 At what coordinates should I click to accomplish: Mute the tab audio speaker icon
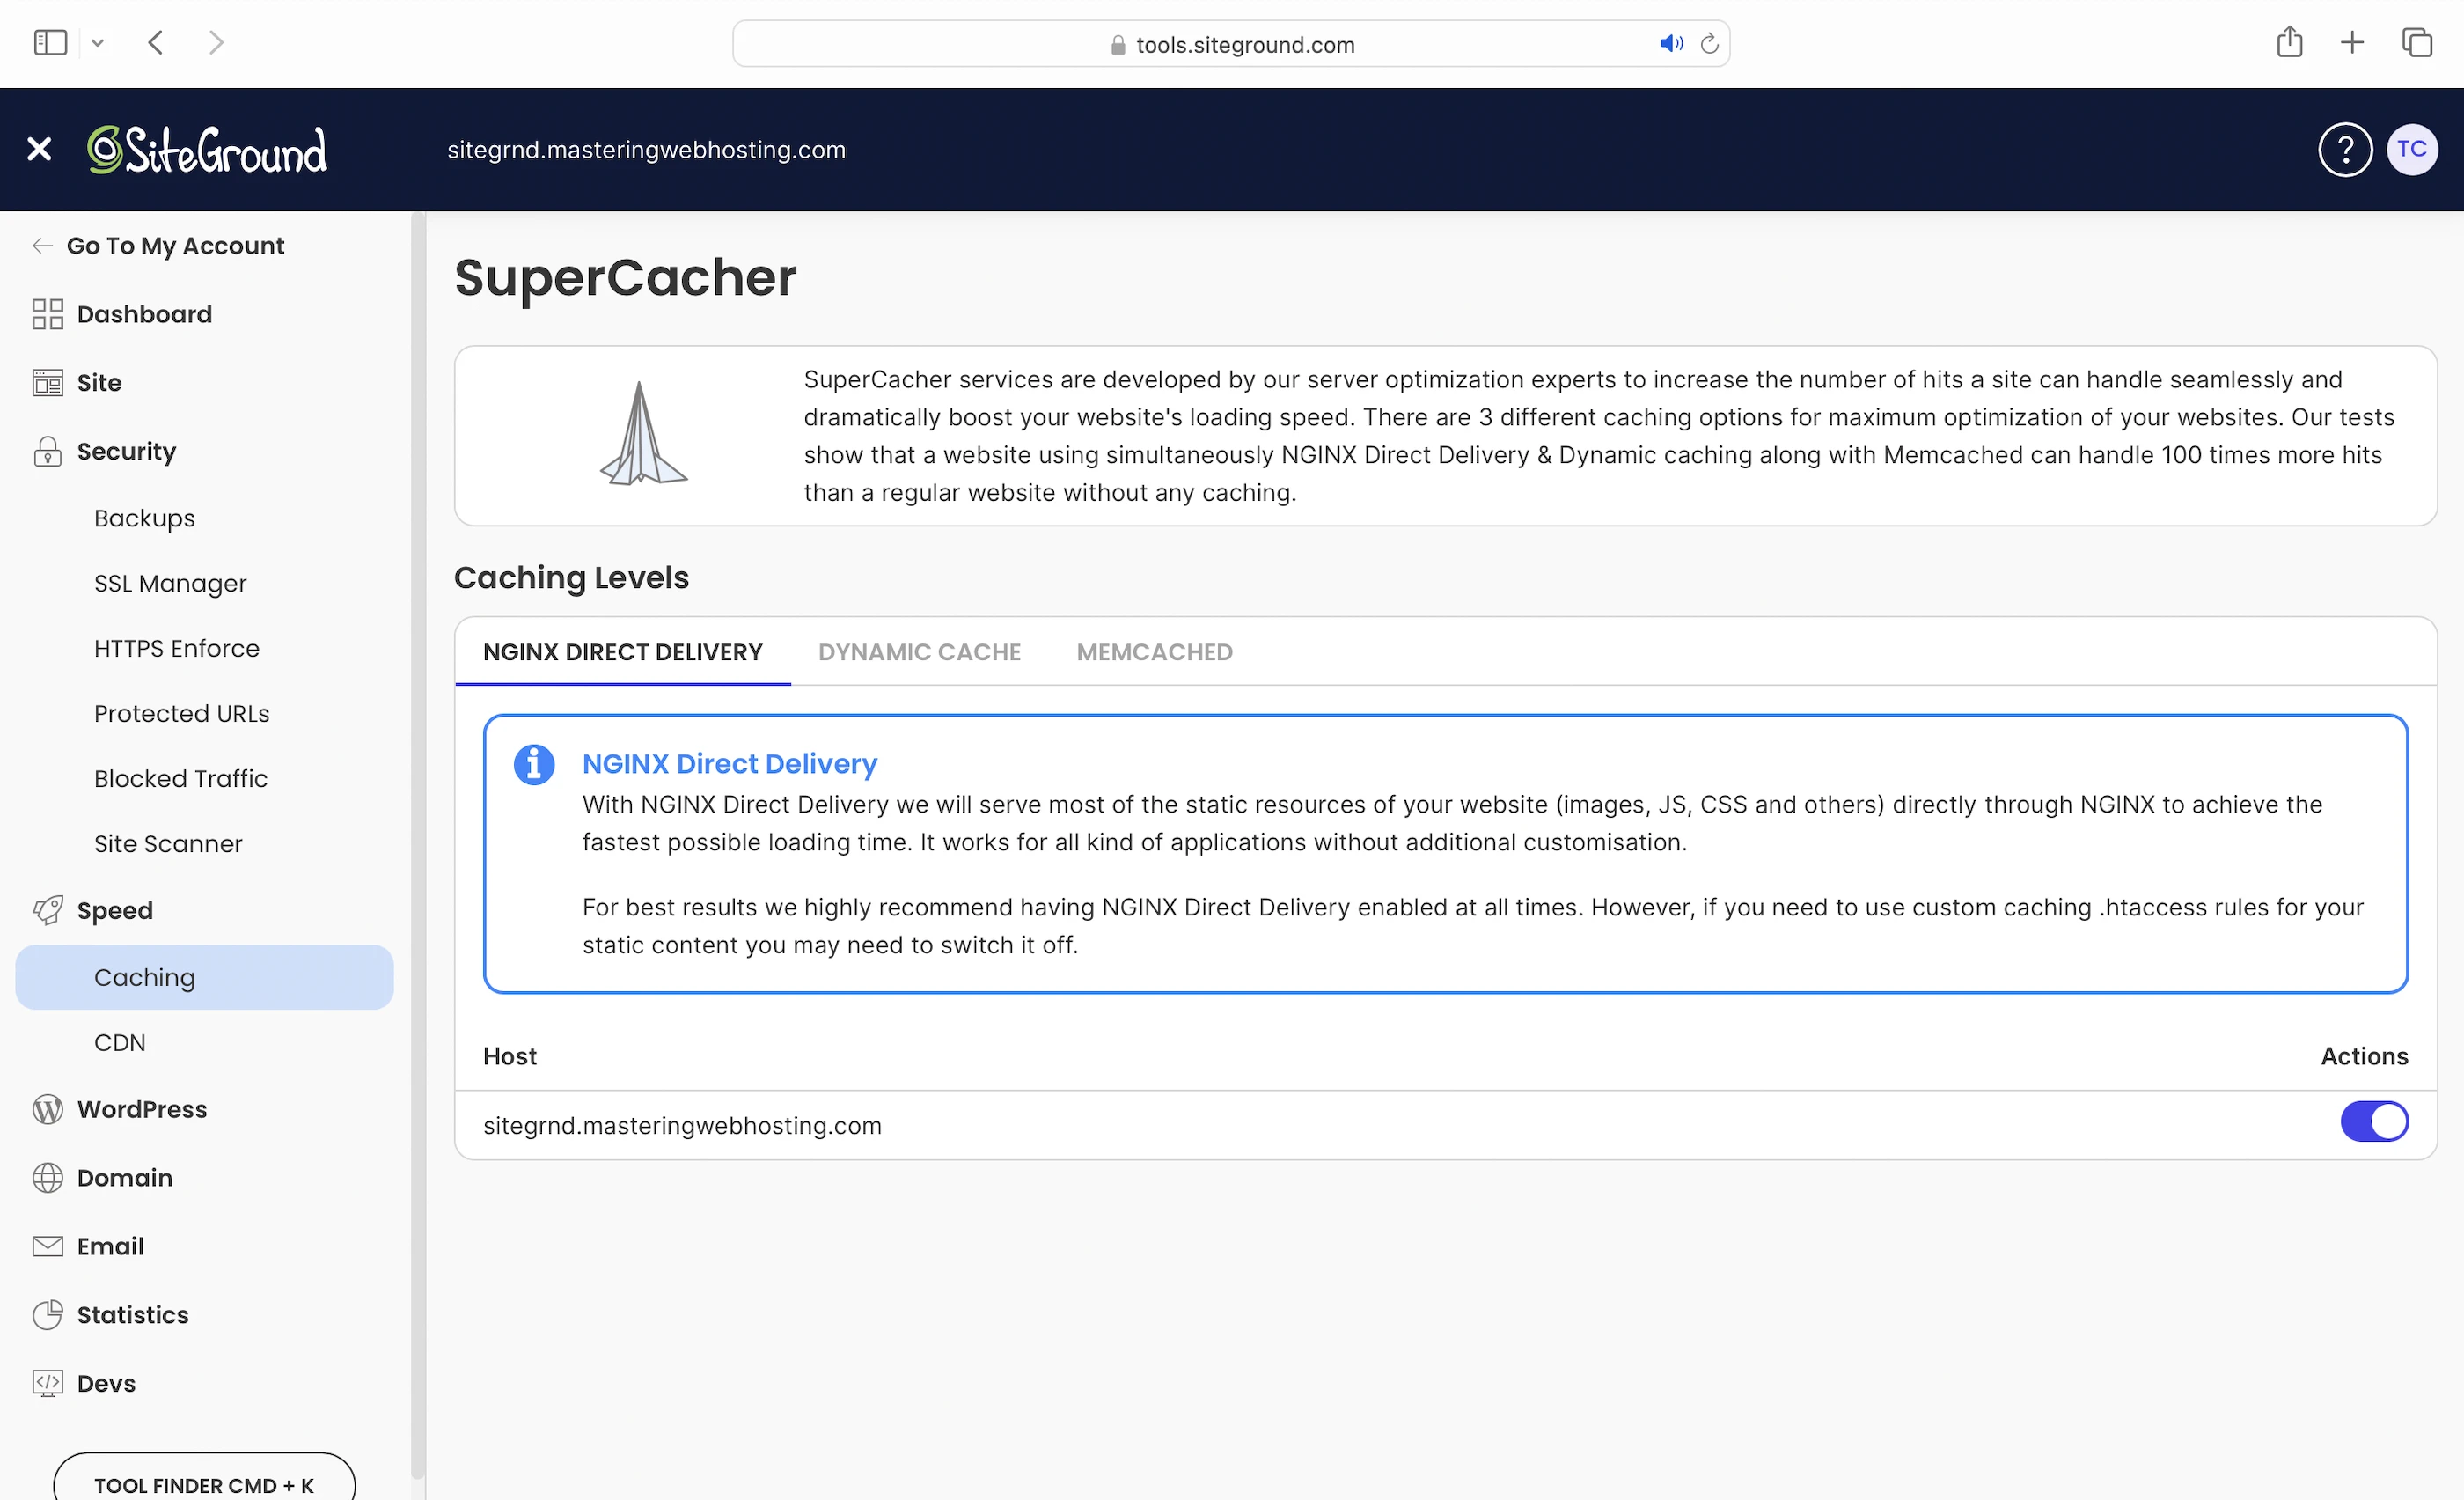coord(1670,44)
